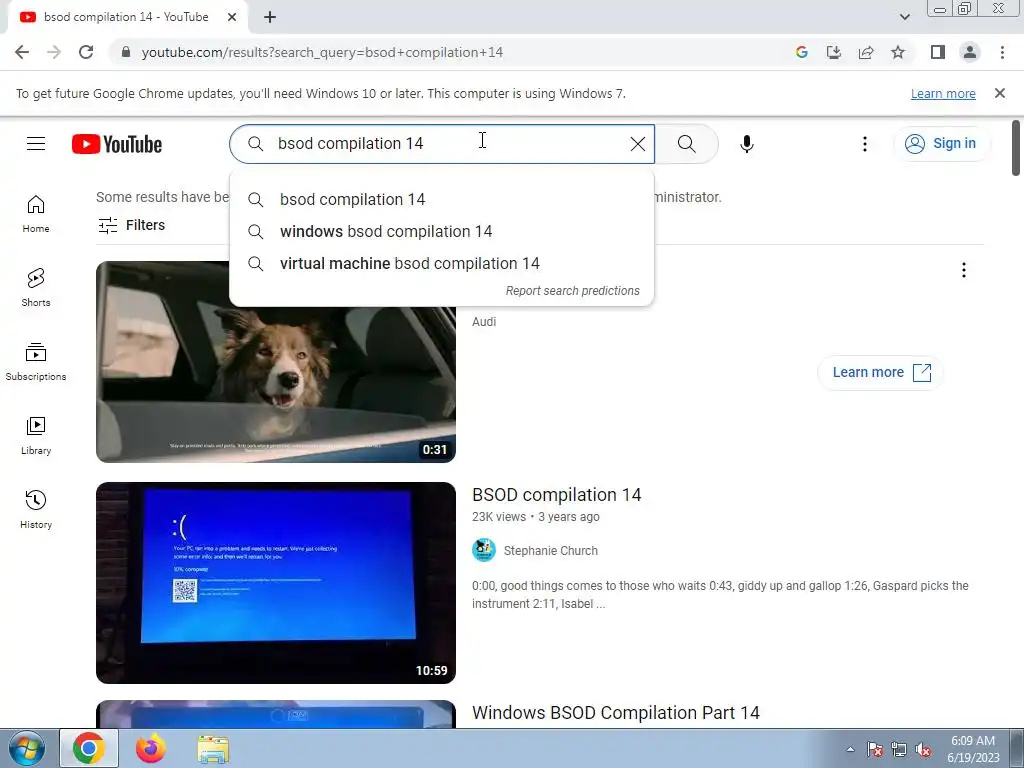
Task: Show hidden tray icons arrow
Action: click(x=850, y=749)
